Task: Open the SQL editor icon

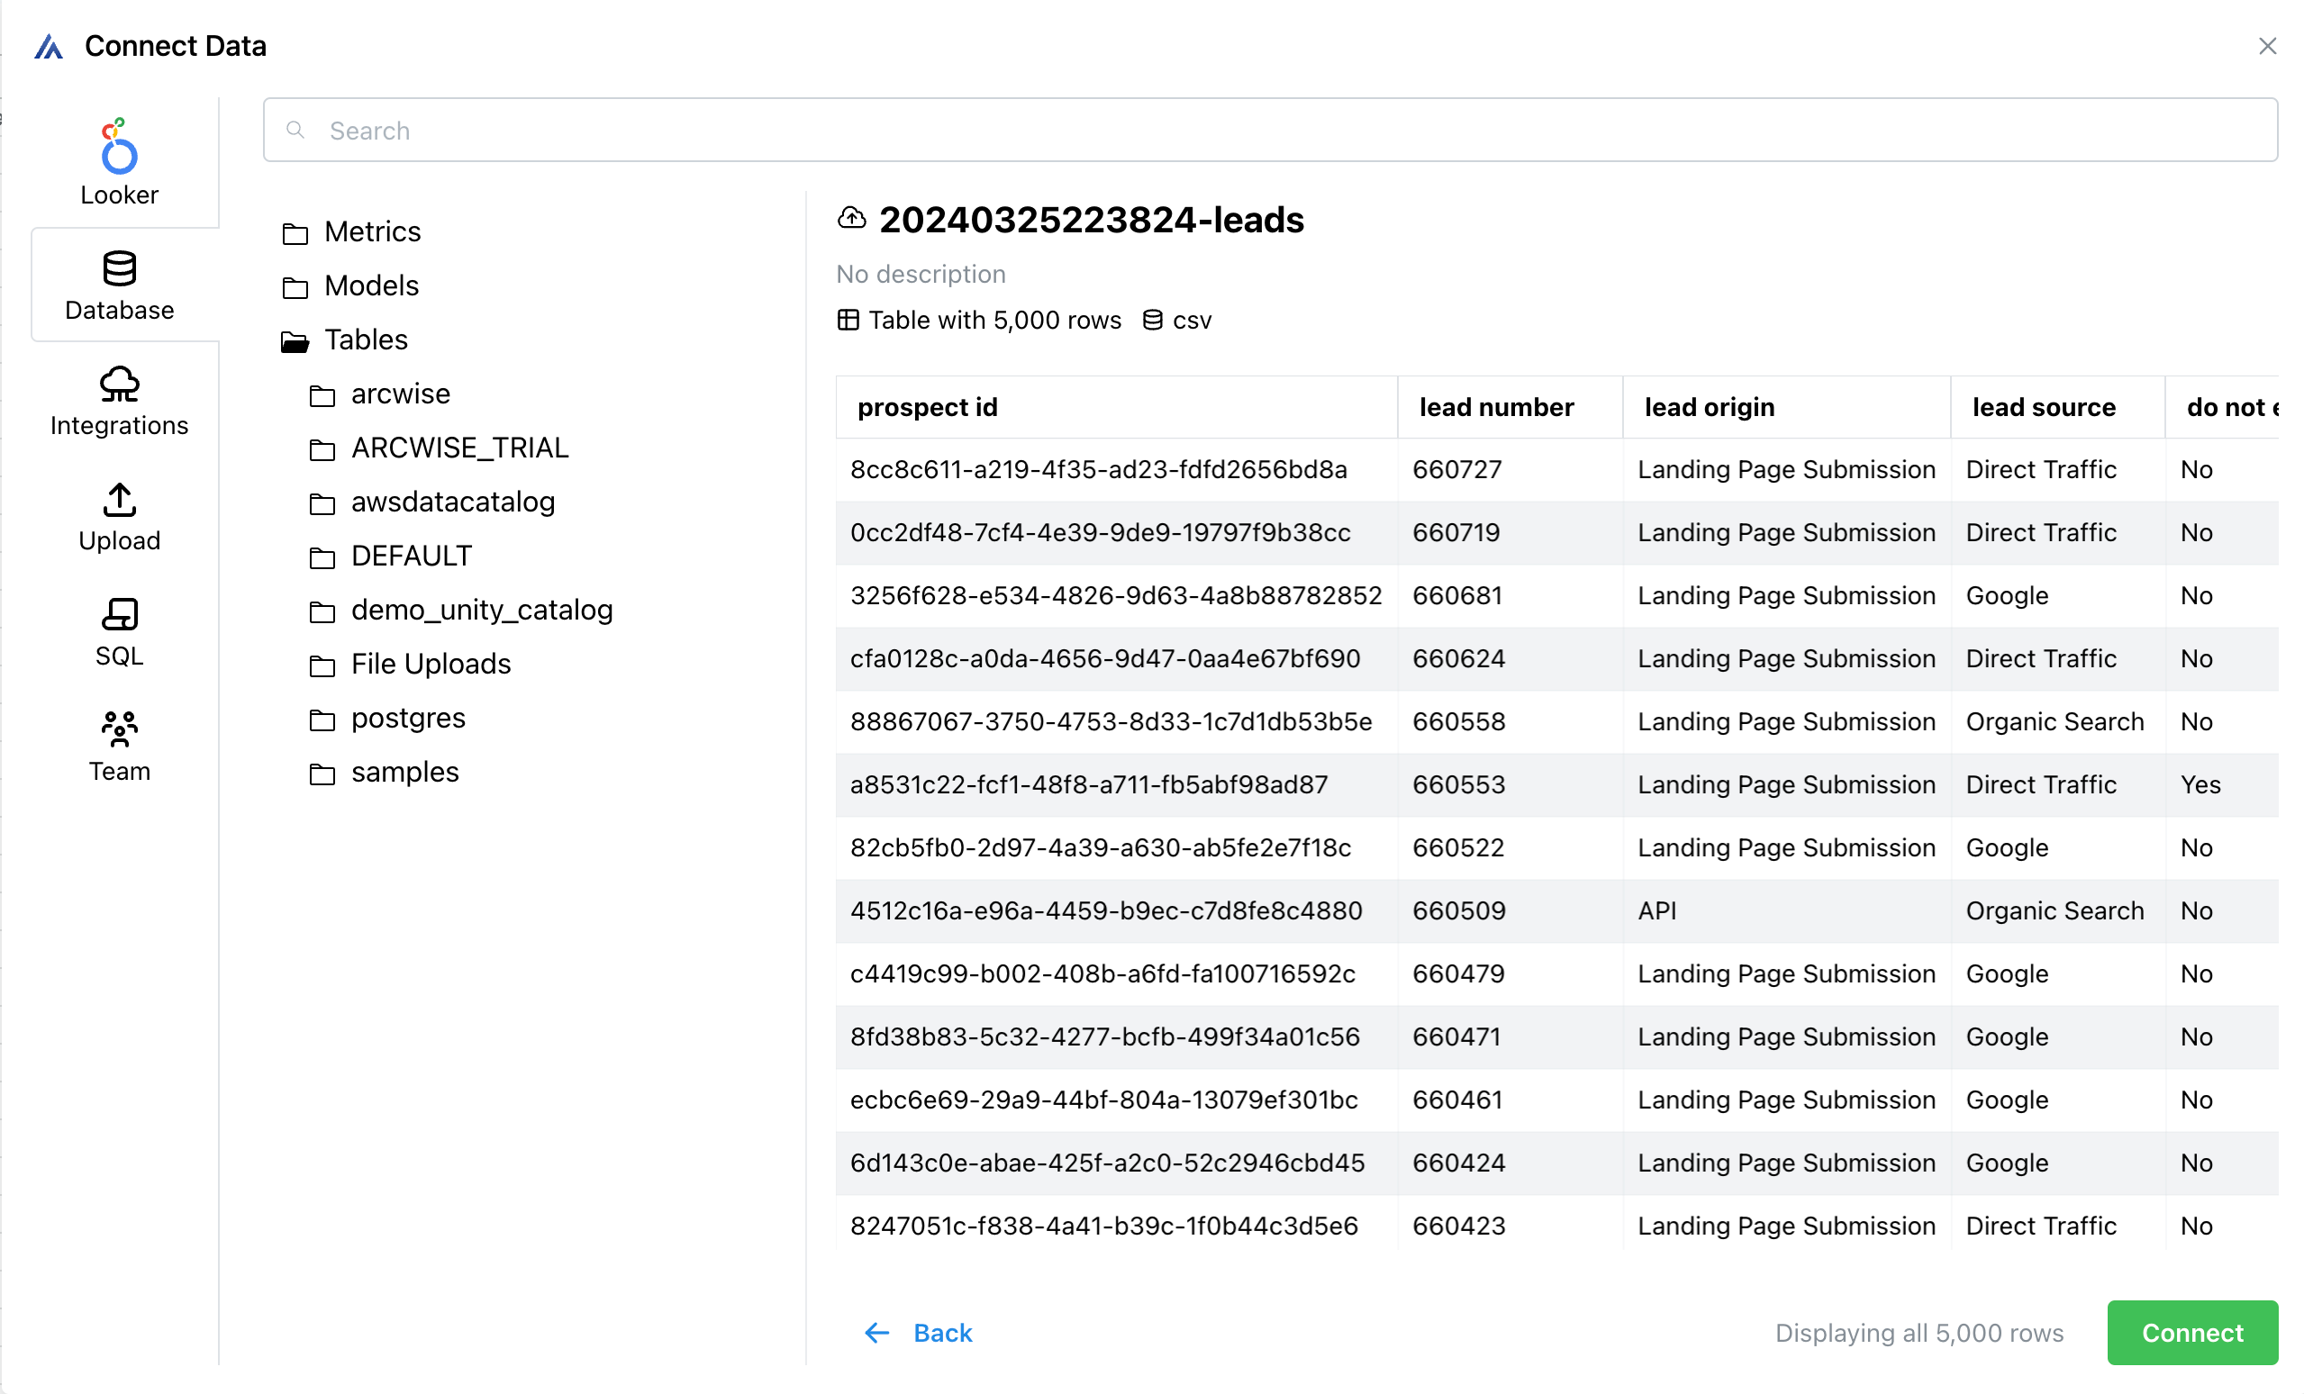Action: click(119, 614)
